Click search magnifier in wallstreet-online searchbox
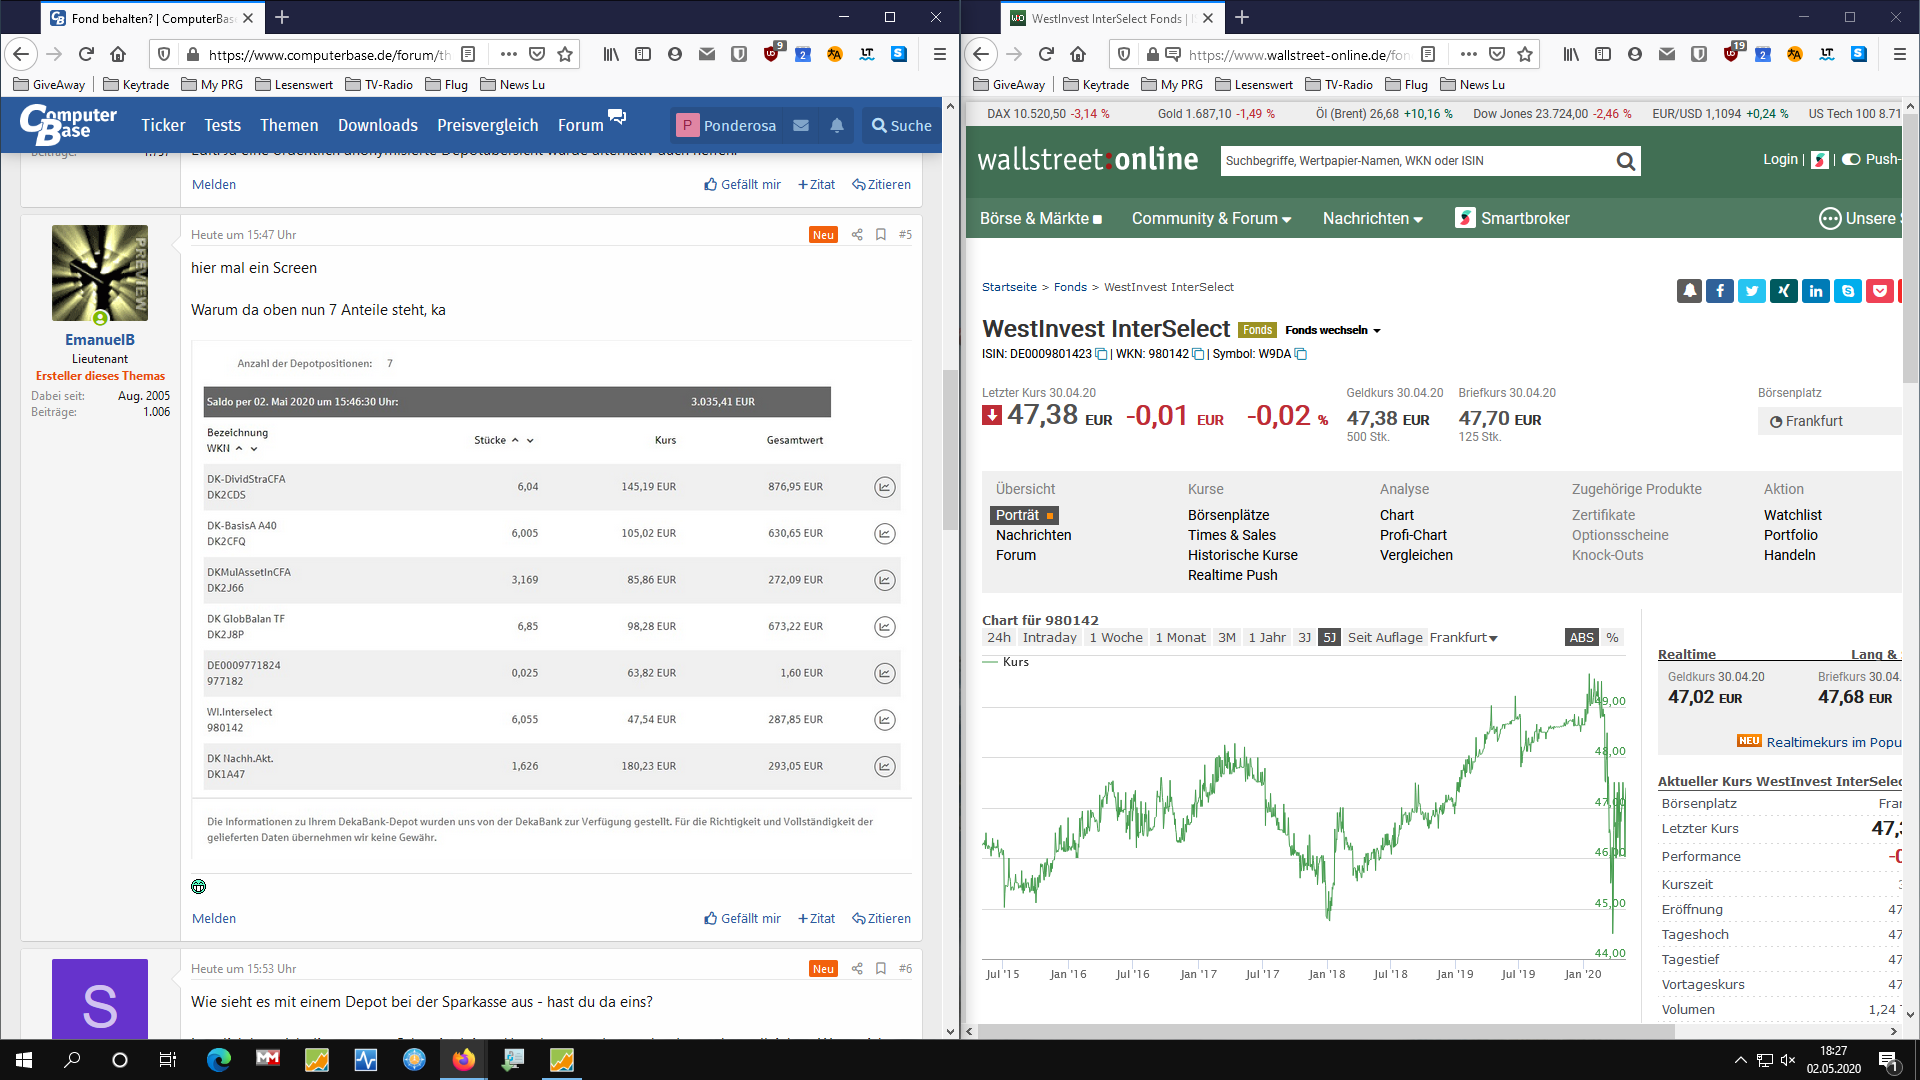This screenshot has height=1080, width=1920. point(1626,161)
